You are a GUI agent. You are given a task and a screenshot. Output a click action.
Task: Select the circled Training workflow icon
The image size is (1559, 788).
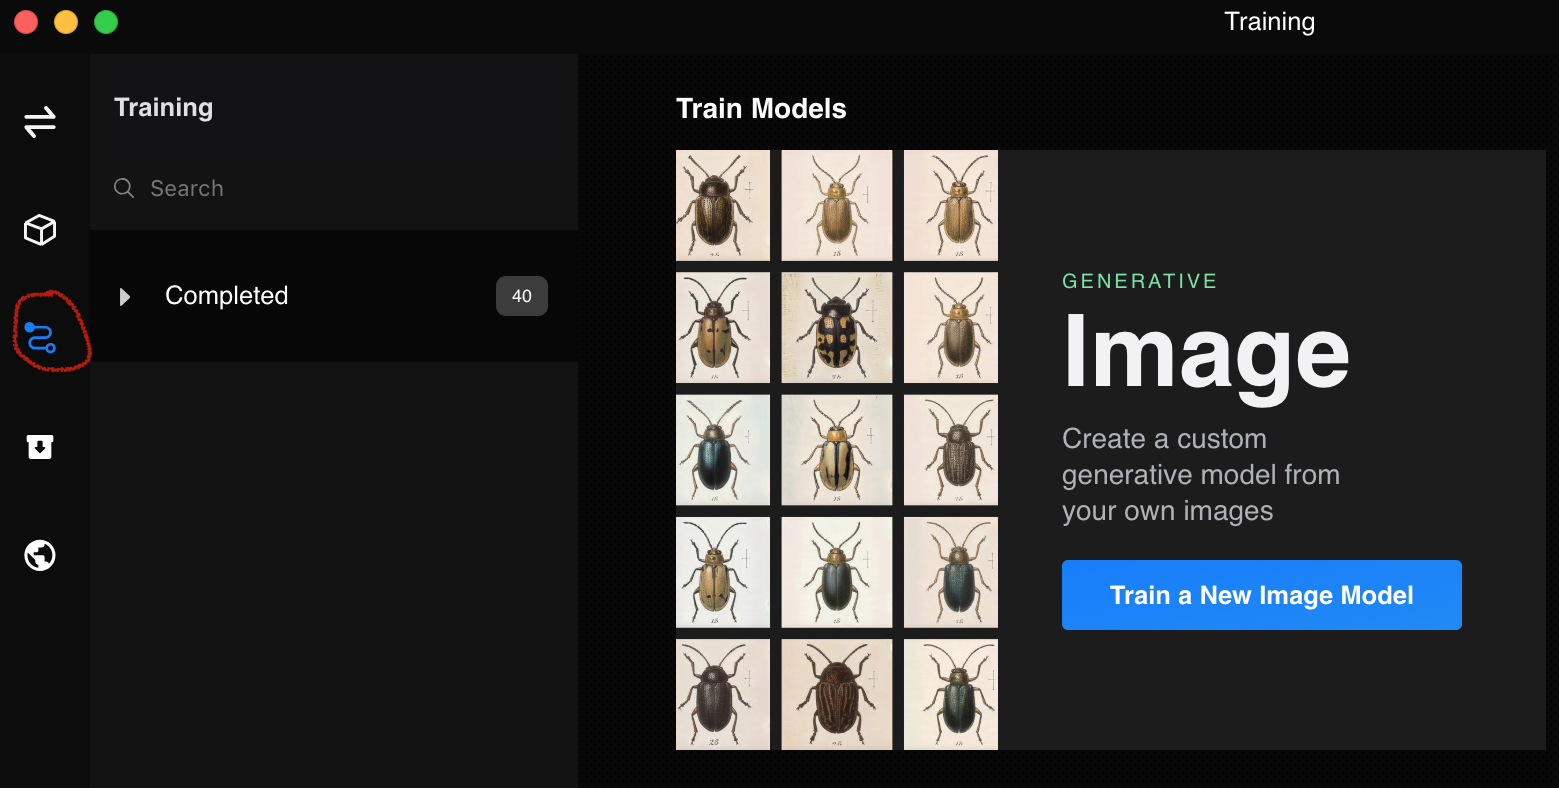coord(41,338)
